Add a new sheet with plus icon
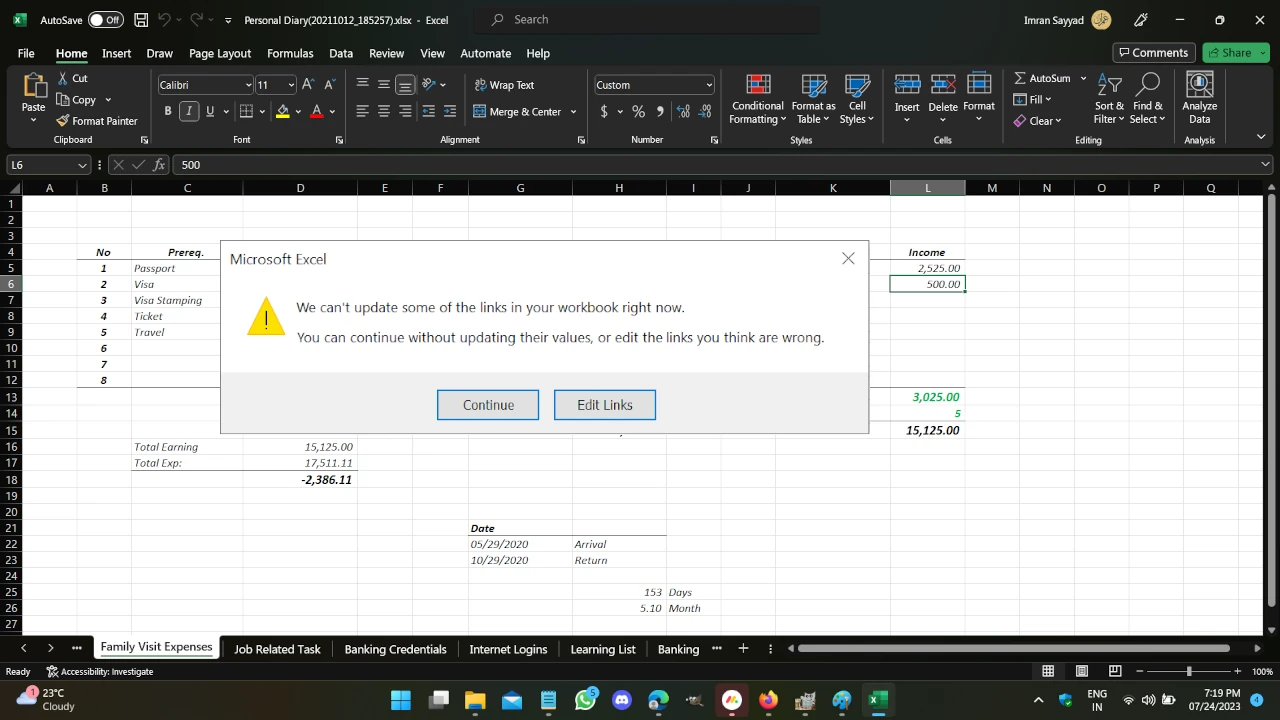The image size is (1280, 720). tap(743, 648)
